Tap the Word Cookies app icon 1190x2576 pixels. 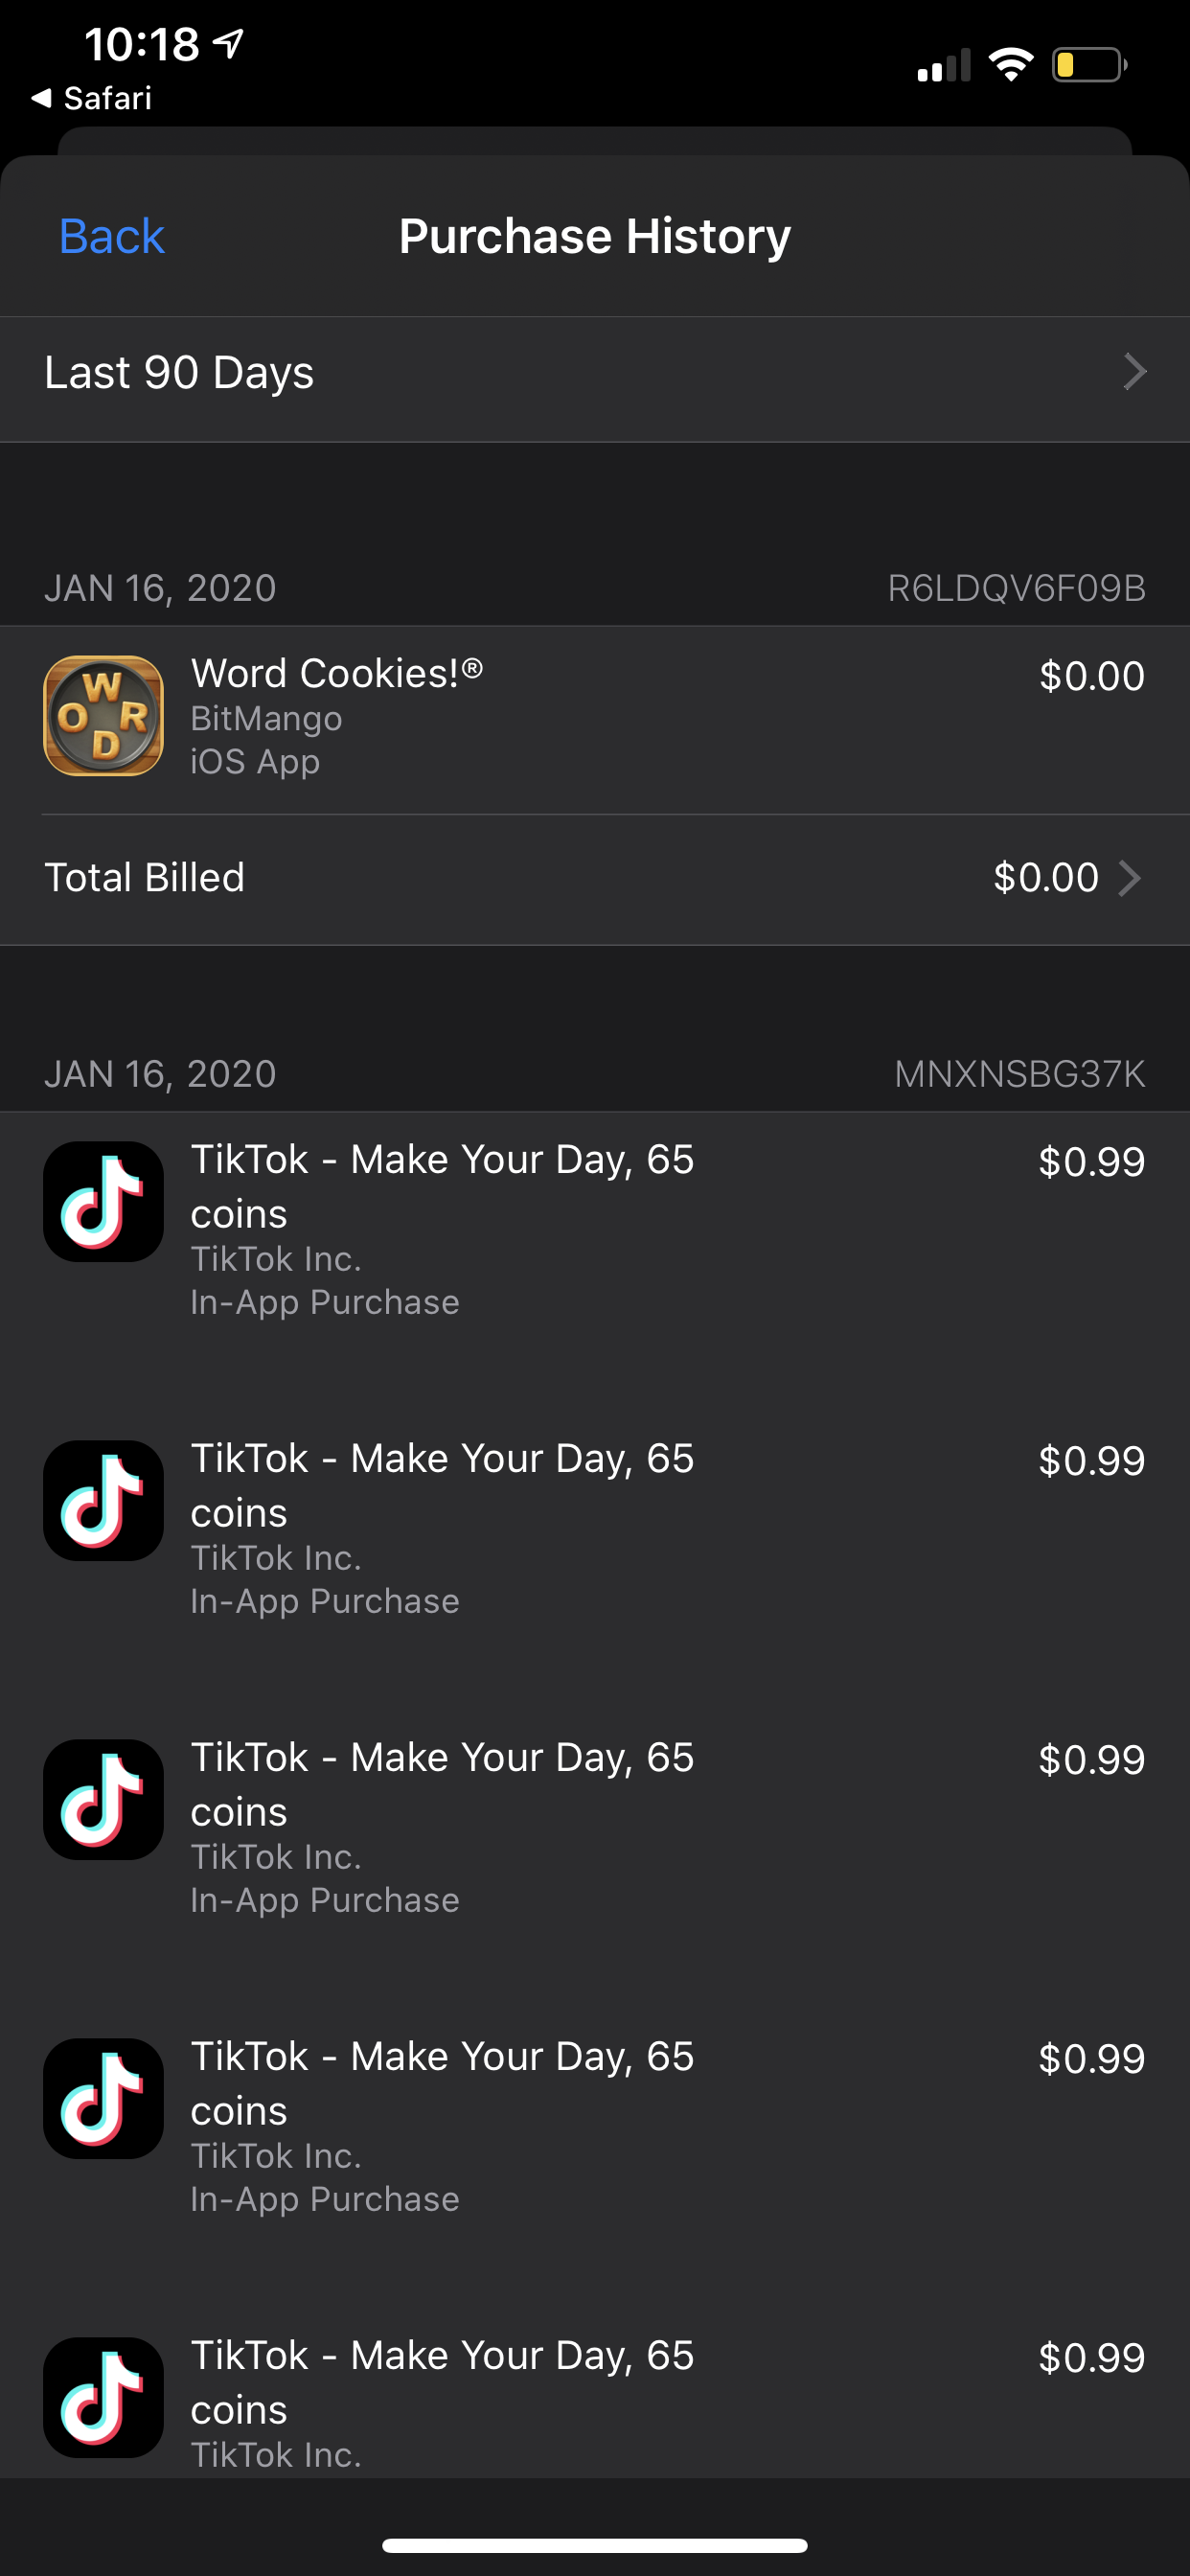[x=103, y=716]
